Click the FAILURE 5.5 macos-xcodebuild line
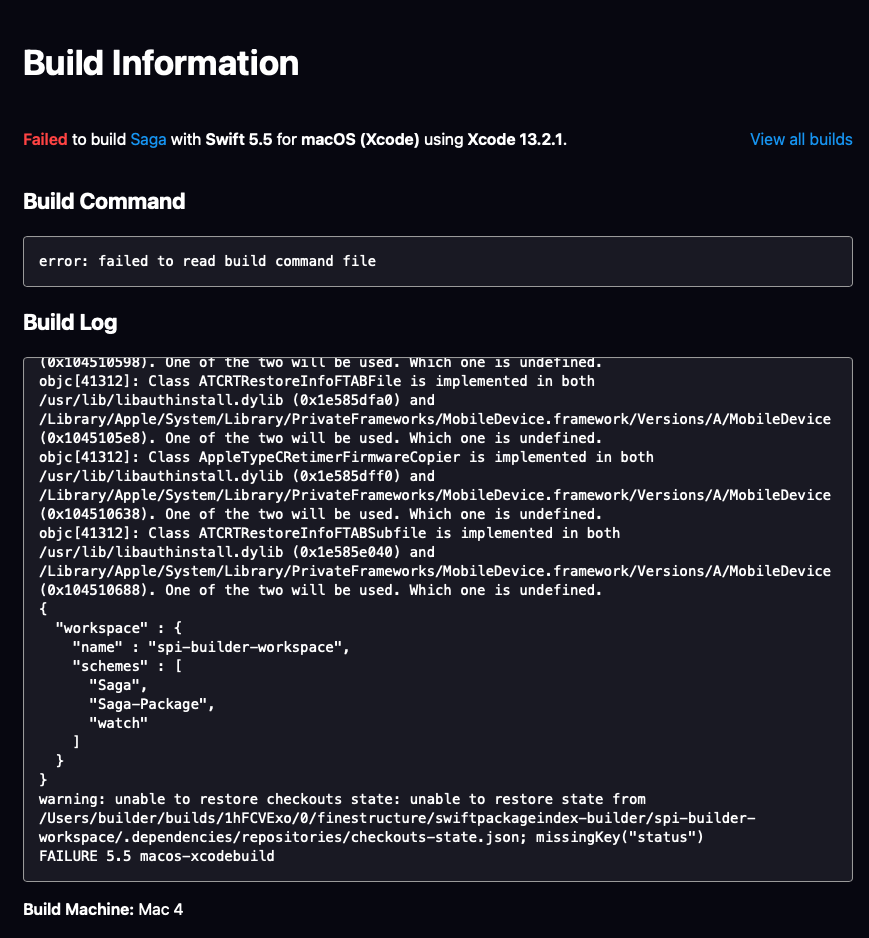869x938 pixels. 157,856
